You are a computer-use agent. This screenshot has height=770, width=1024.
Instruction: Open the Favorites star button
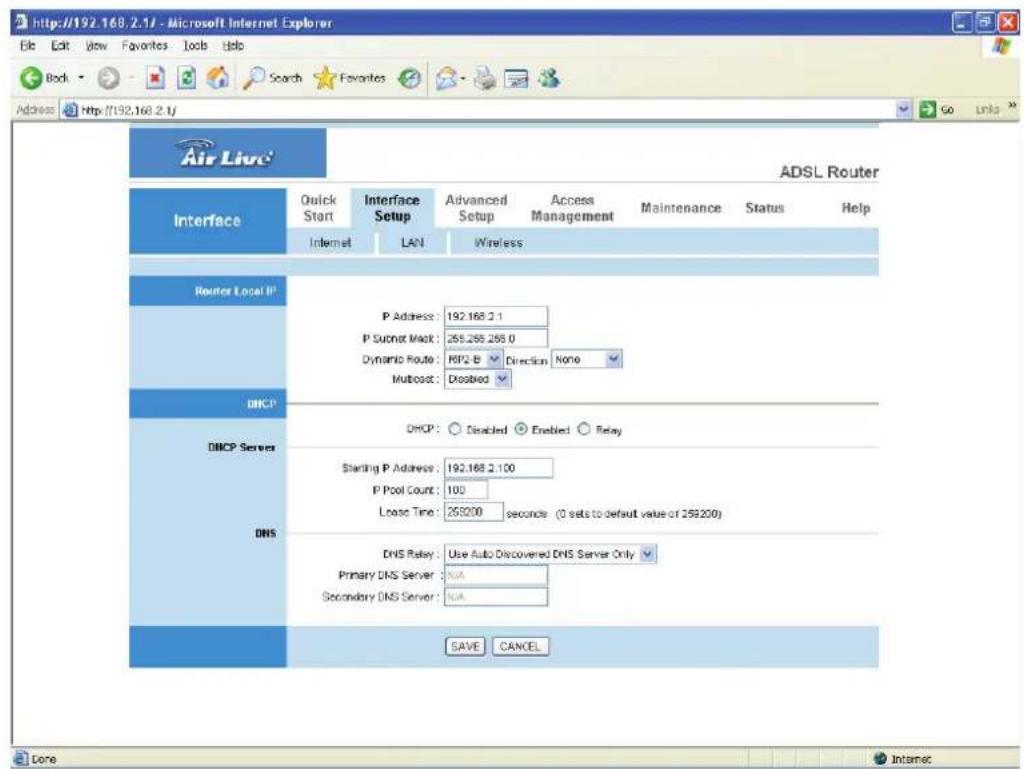coord(349,78)
